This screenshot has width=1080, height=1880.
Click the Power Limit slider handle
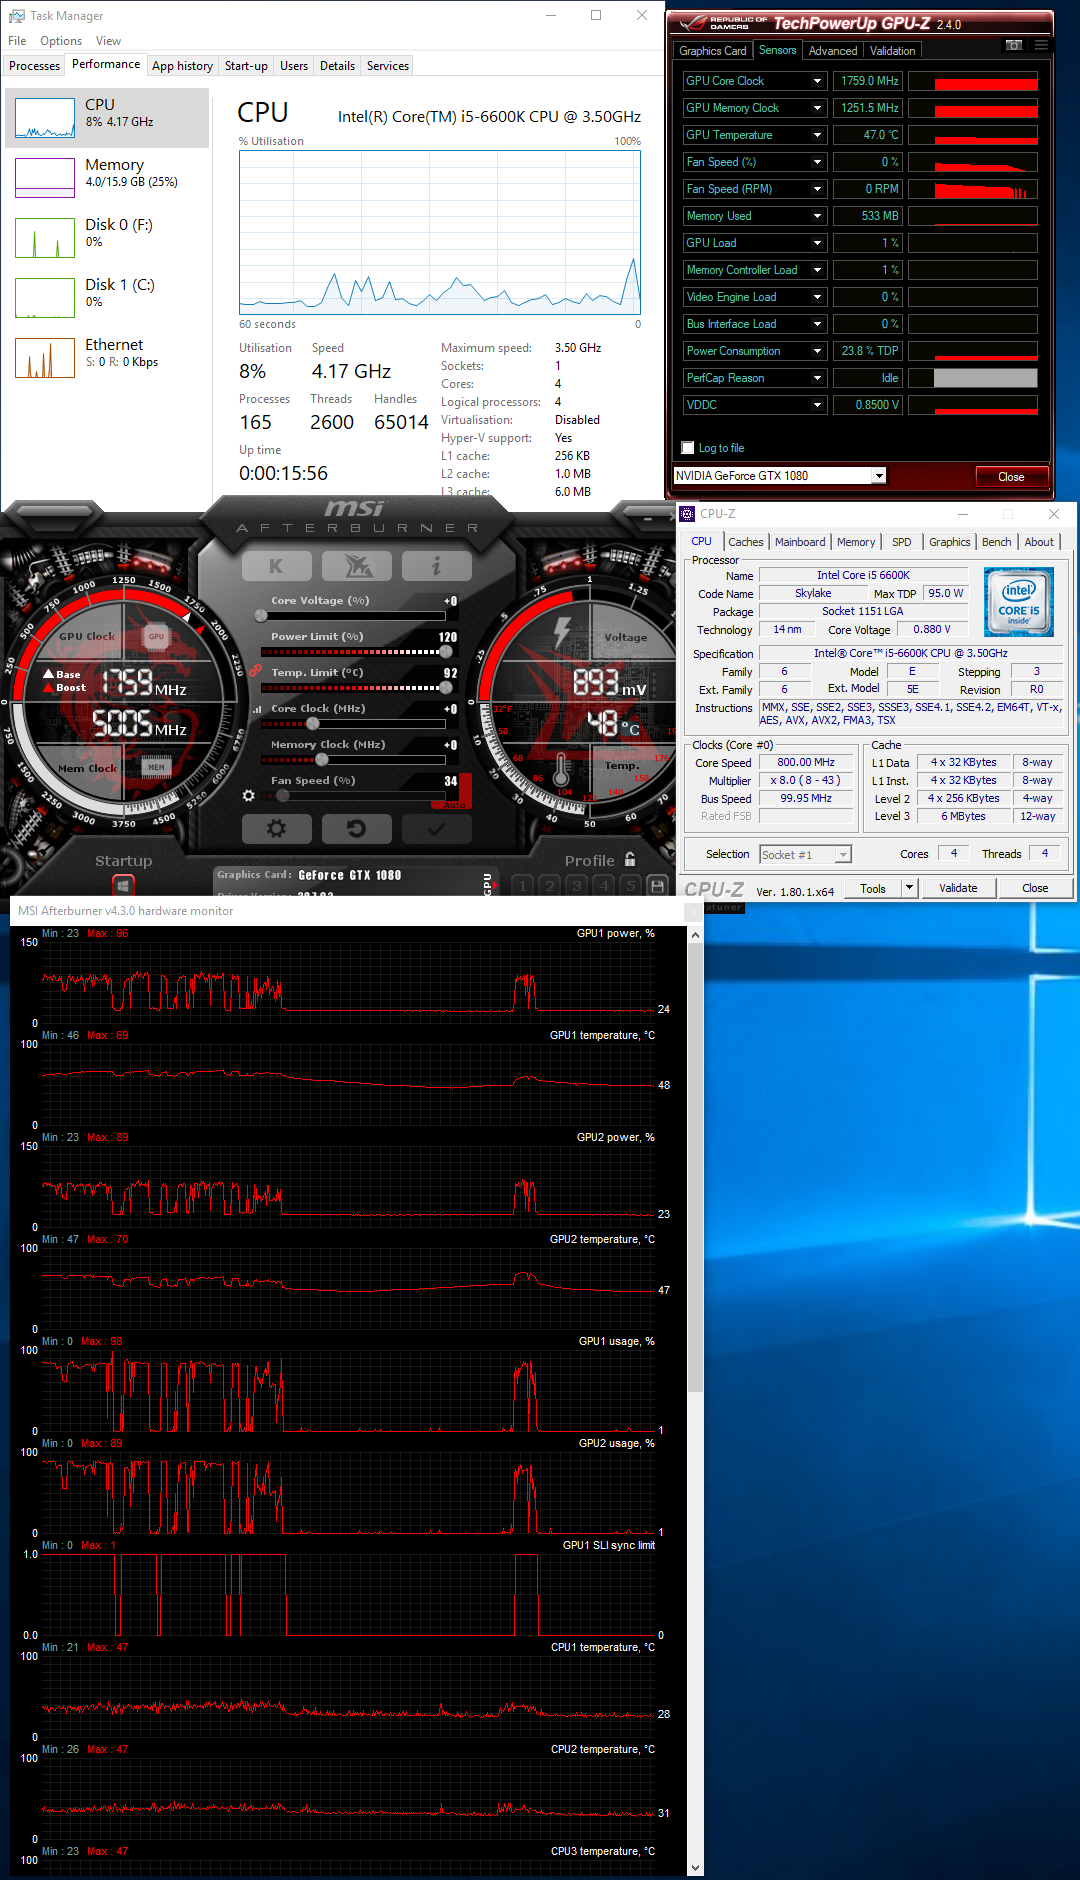(446, 652)
